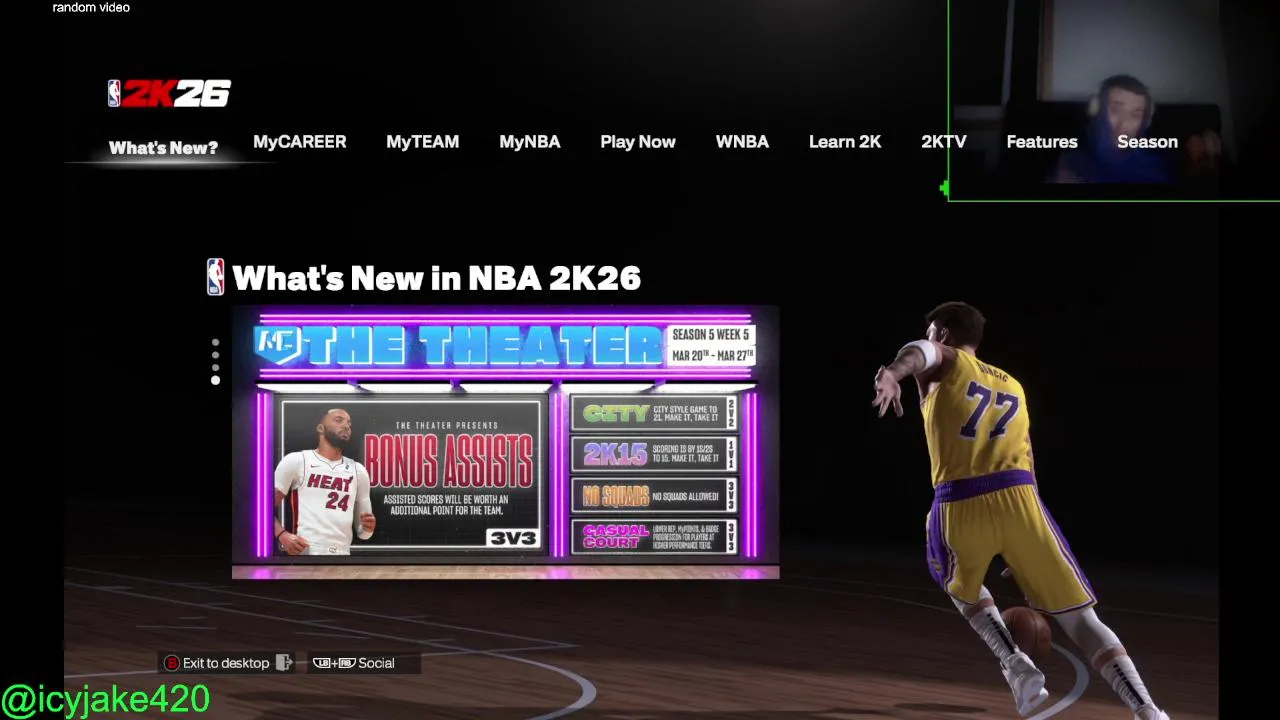Screen dimensions: 1280x720
Task: Select the bottom highlighted carousel page dot
Action: point(215,380)
